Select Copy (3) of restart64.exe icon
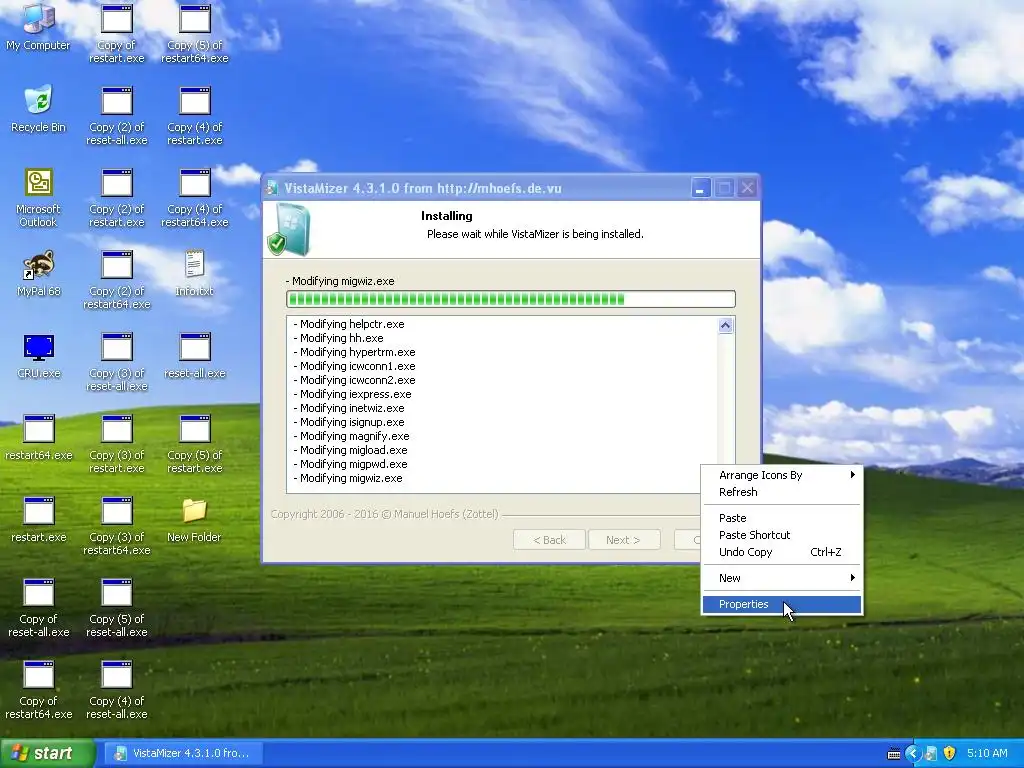Viewport: 1024px width, 768px height. tap(117, 526)
